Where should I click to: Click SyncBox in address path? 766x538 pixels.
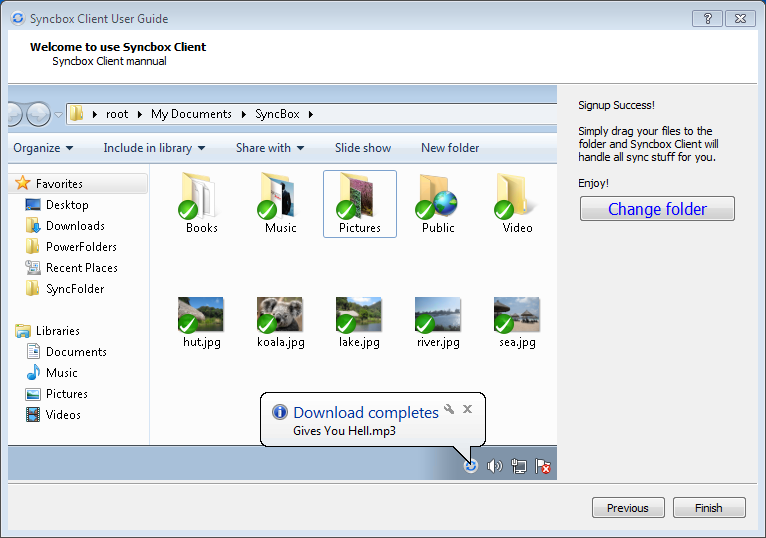(x=277, y=114)
